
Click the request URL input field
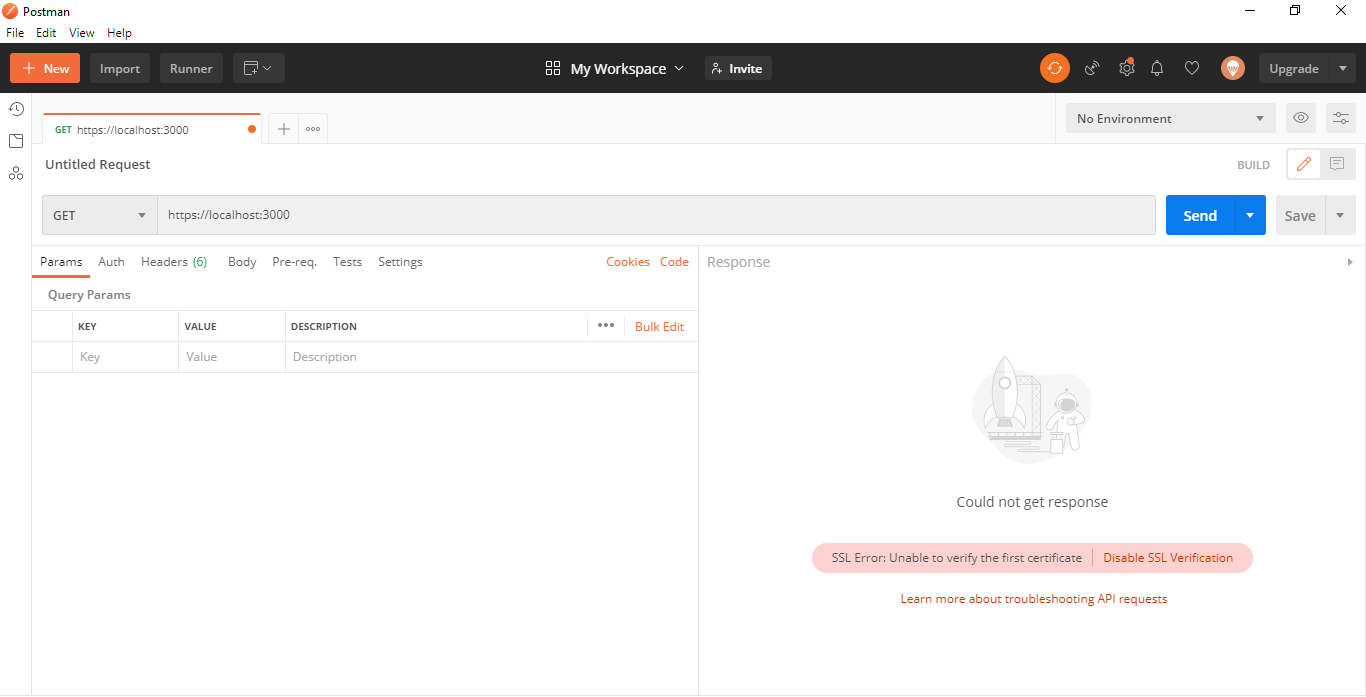pos(656,215)
